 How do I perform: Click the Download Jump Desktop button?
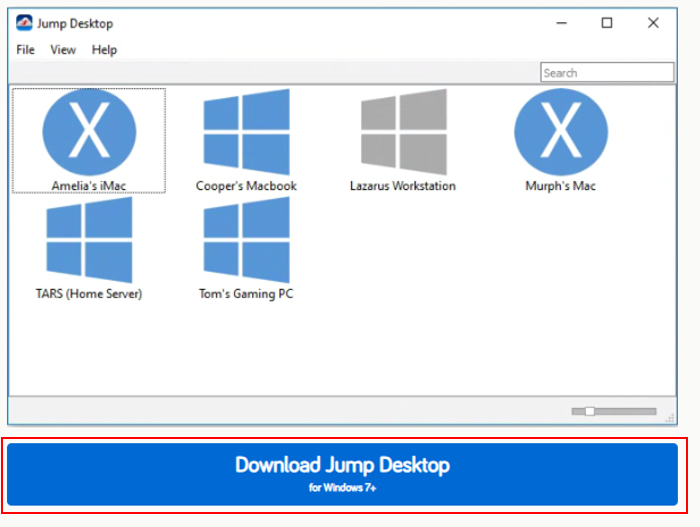342,474
